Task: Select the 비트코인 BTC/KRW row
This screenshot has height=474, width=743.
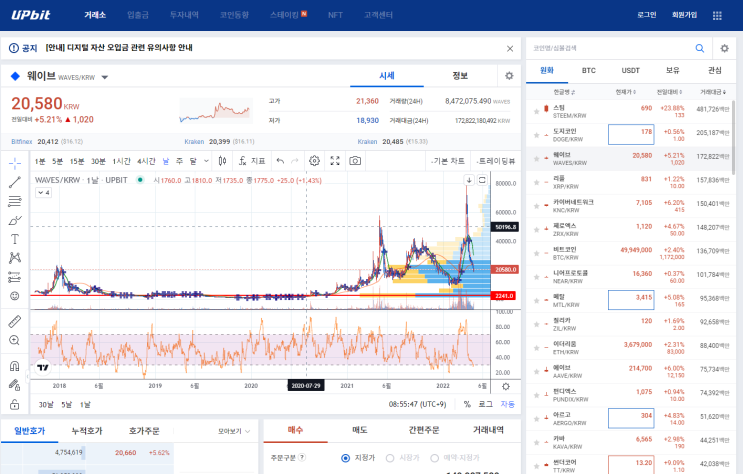Action: pyautogui.click(x=631, y=253)
